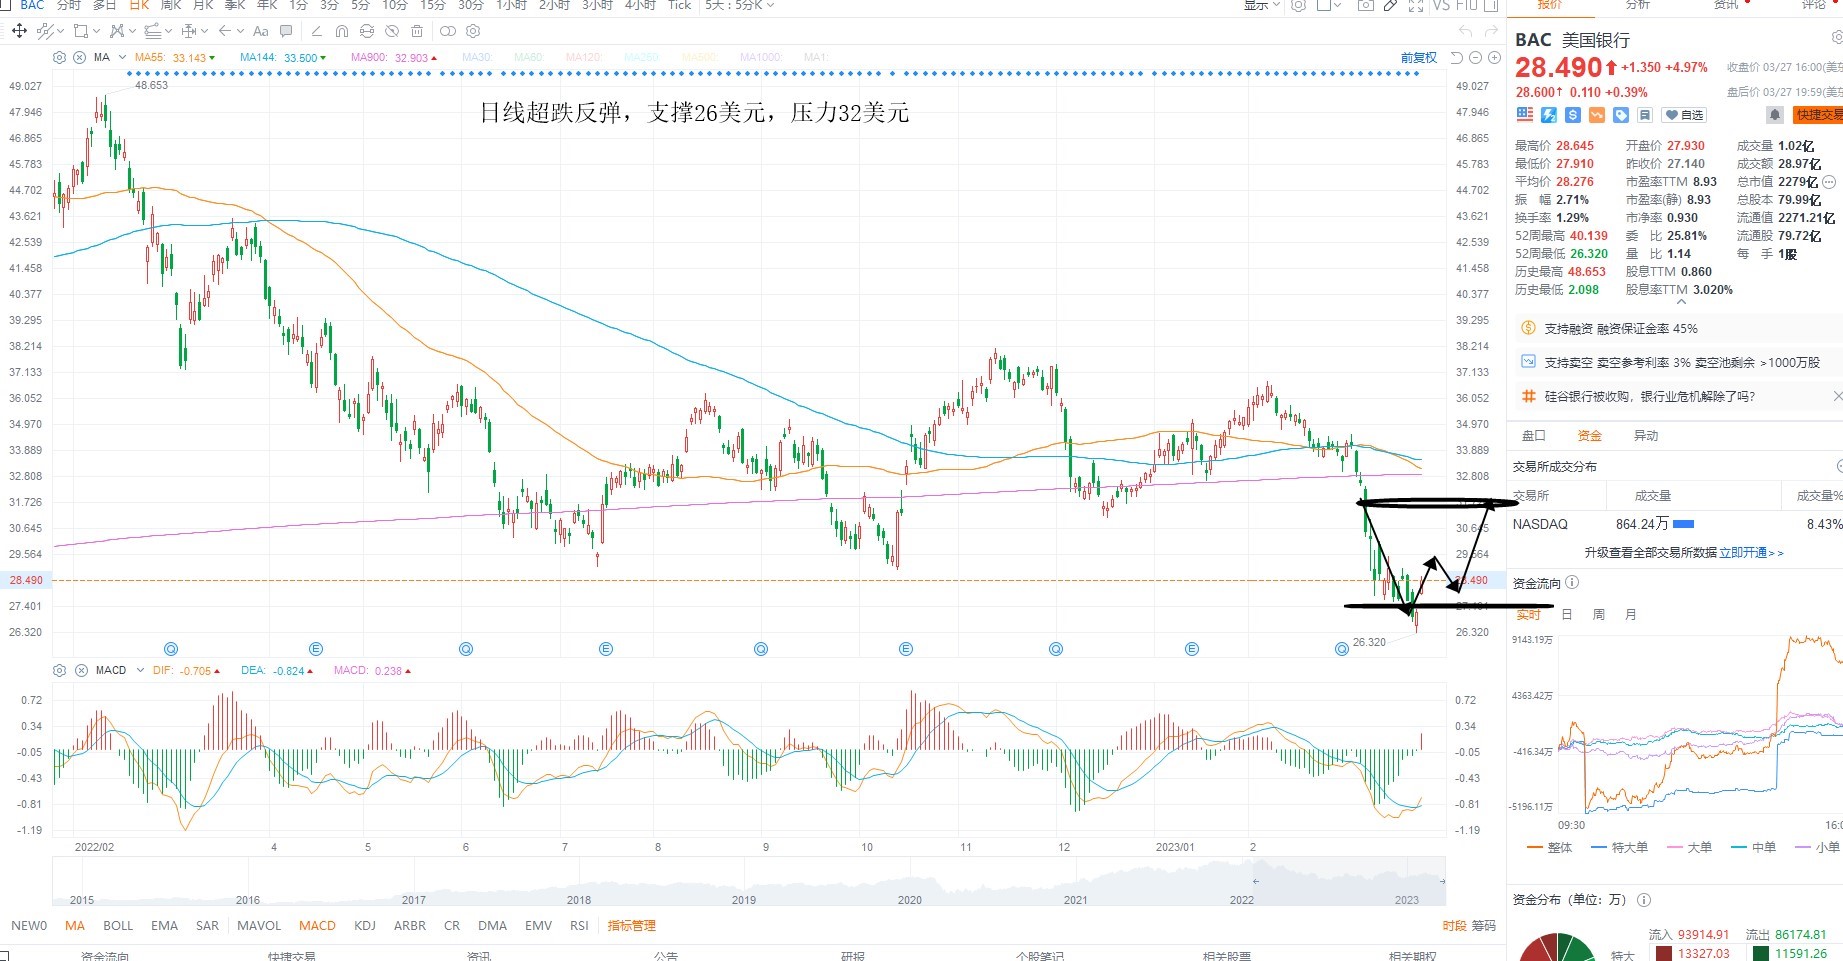
Task: Expand the MACD indicator dropdown
Action: [x=140, y=670]
